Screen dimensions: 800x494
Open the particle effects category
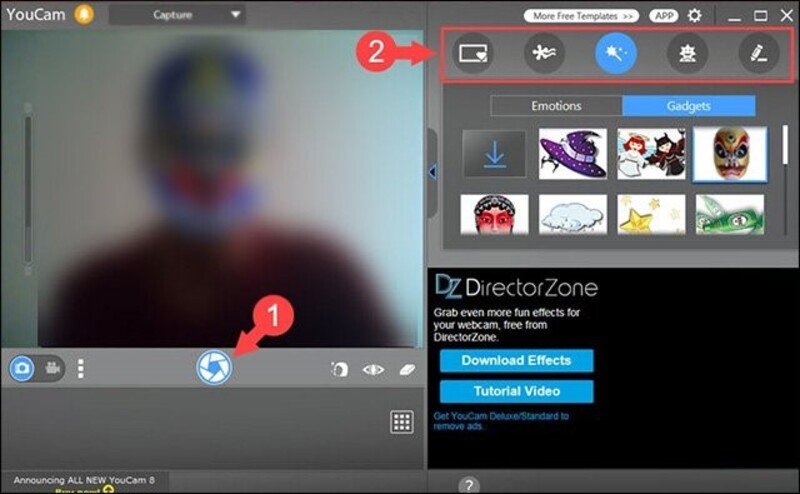pos(544,53)
